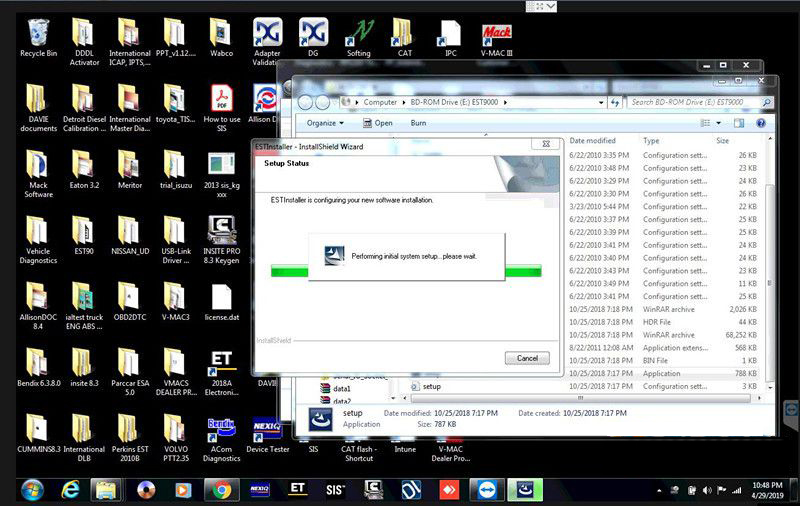Open the taskbar clock showing 10:48 PM
The image size is (800, 506).
[767, 490]
